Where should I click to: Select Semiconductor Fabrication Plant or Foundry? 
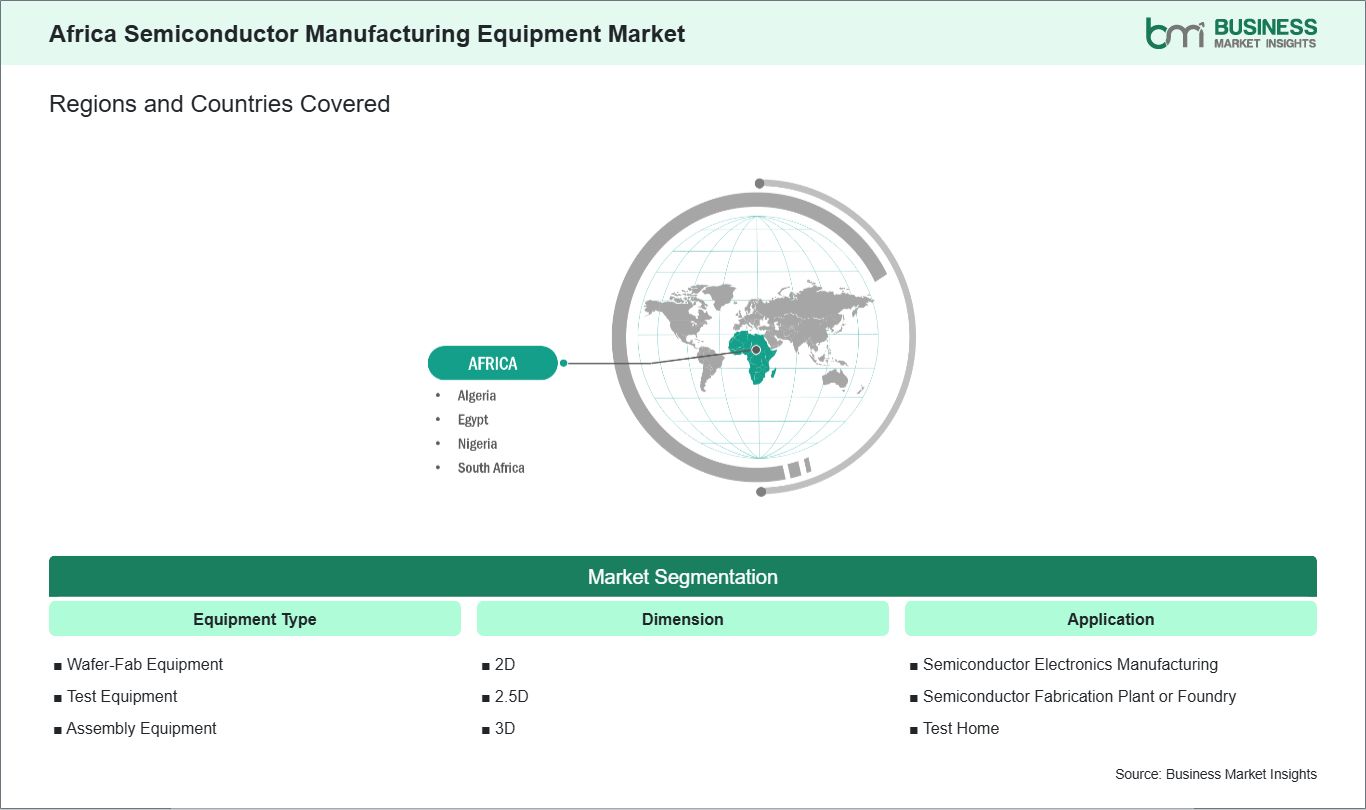(x=1078, y=696)
